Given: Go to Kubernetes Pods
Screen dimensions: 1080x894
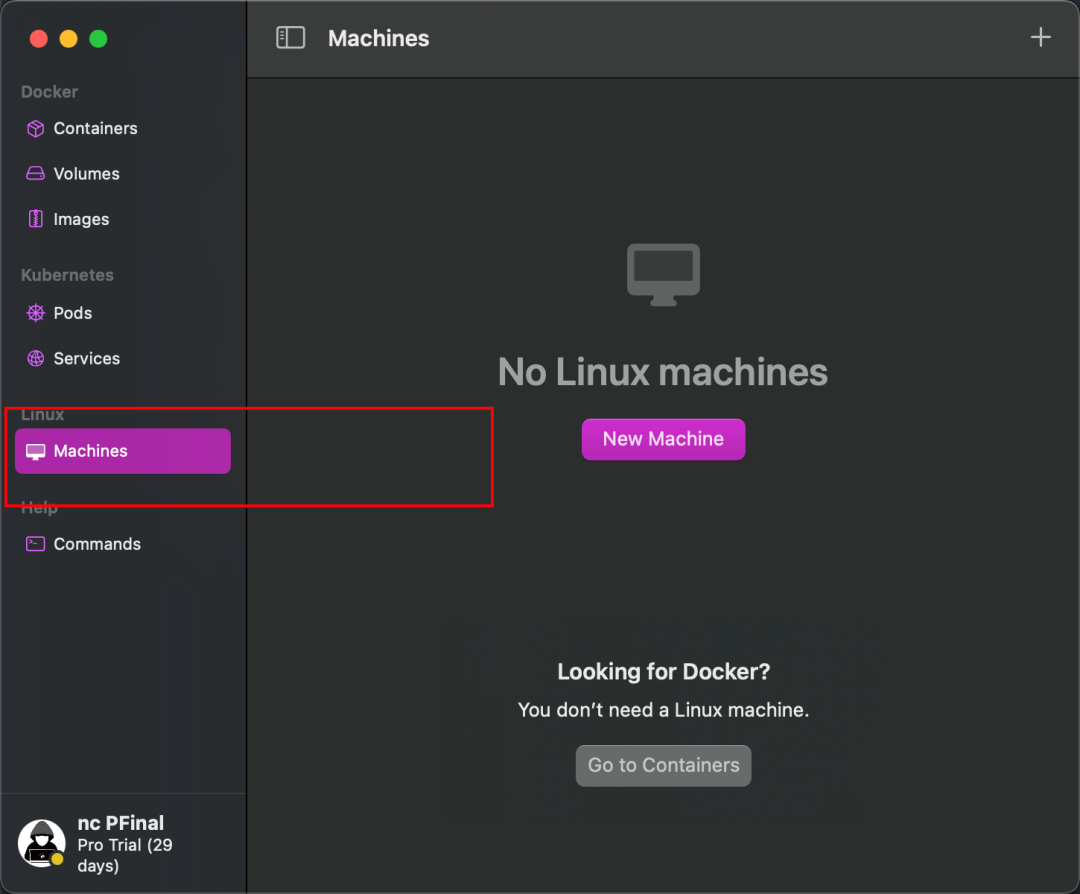Looking at the screenshot, I should pos(123,313).
